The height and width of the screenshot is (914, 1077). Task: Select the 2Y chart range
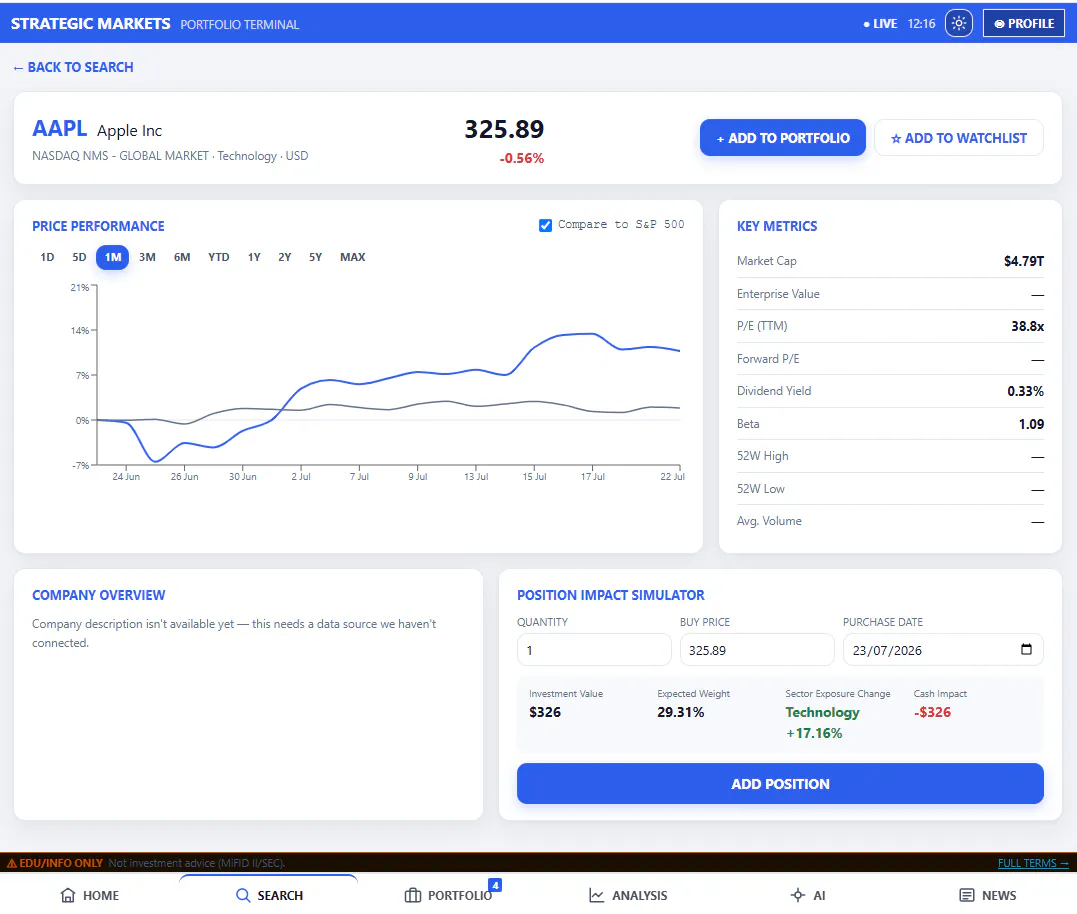pos(284,257)
